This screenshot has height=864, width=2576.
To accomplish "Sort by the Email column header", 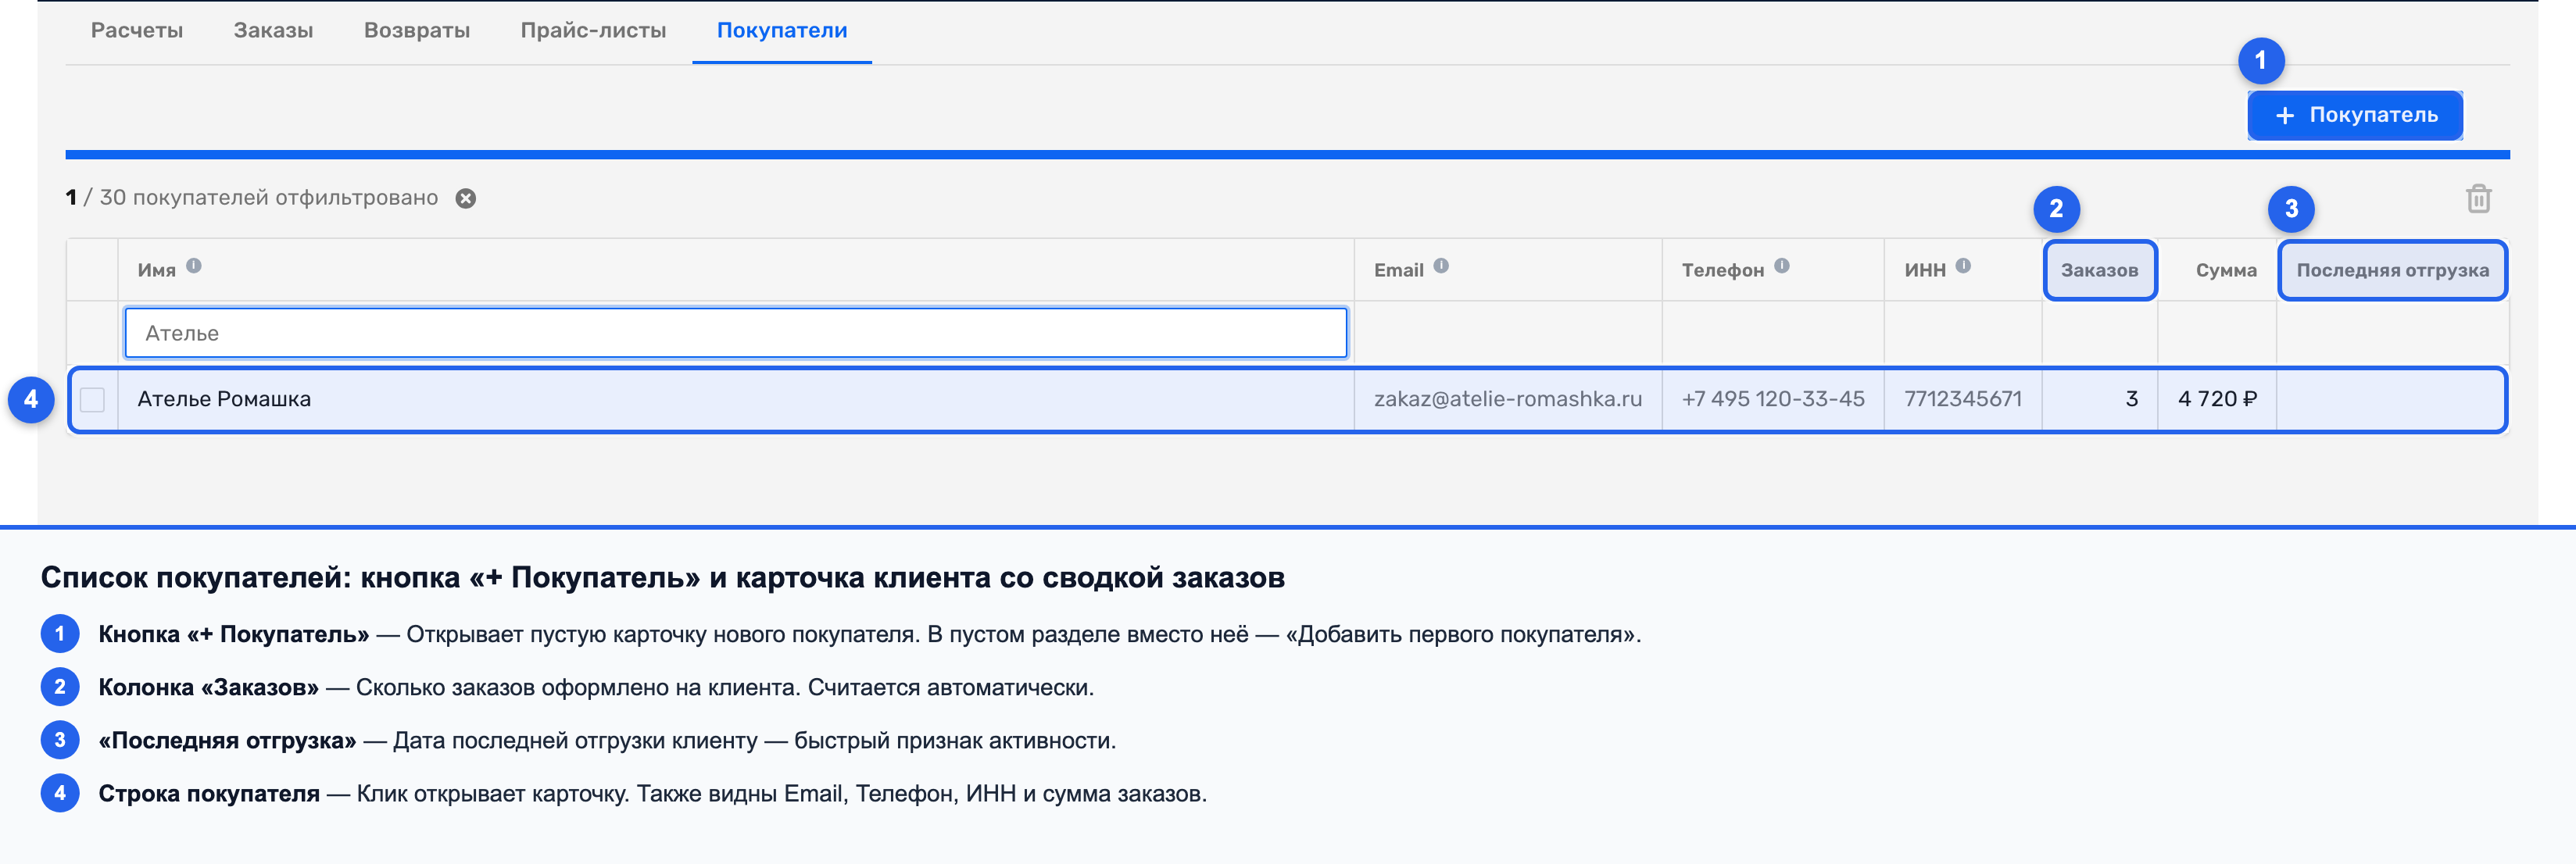I will coord(1398,270).
